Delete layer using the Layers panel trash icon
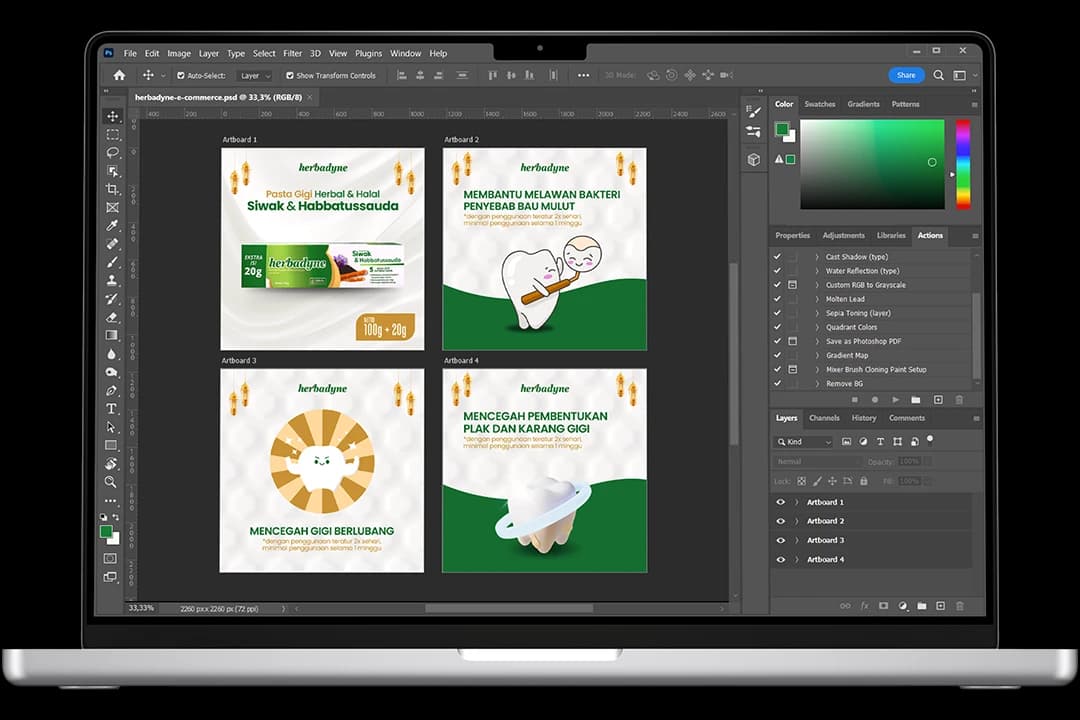The height and width of the screenshot is (720, 1080). 960,606
